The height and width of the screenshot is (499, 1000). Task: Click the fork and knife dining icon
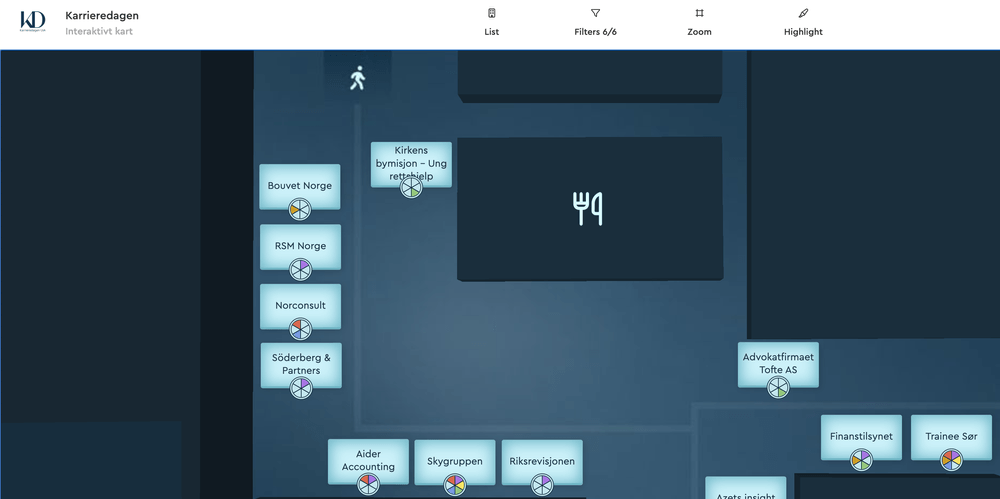[x=587, y=209]
